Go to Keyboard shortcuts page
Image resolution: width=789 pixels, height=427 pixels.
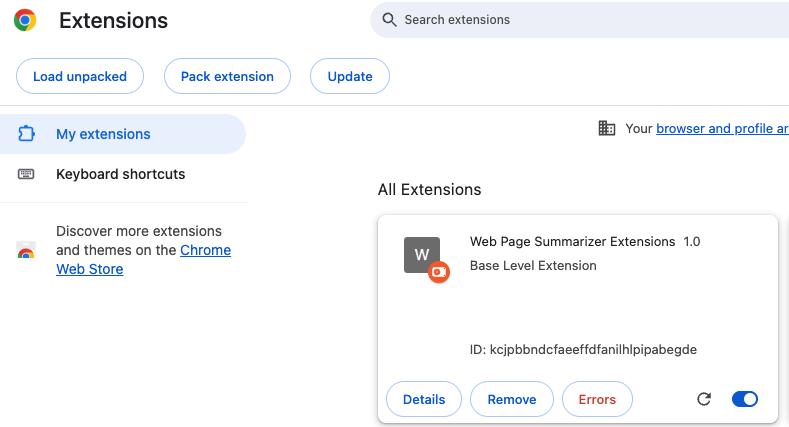pyautogui.click(x=120, y=174)
